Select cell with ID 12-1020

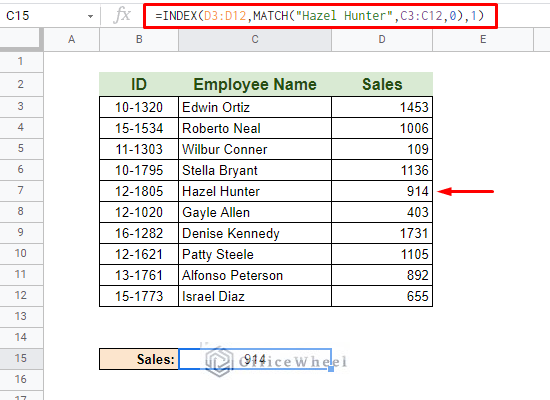coord(139,212)
